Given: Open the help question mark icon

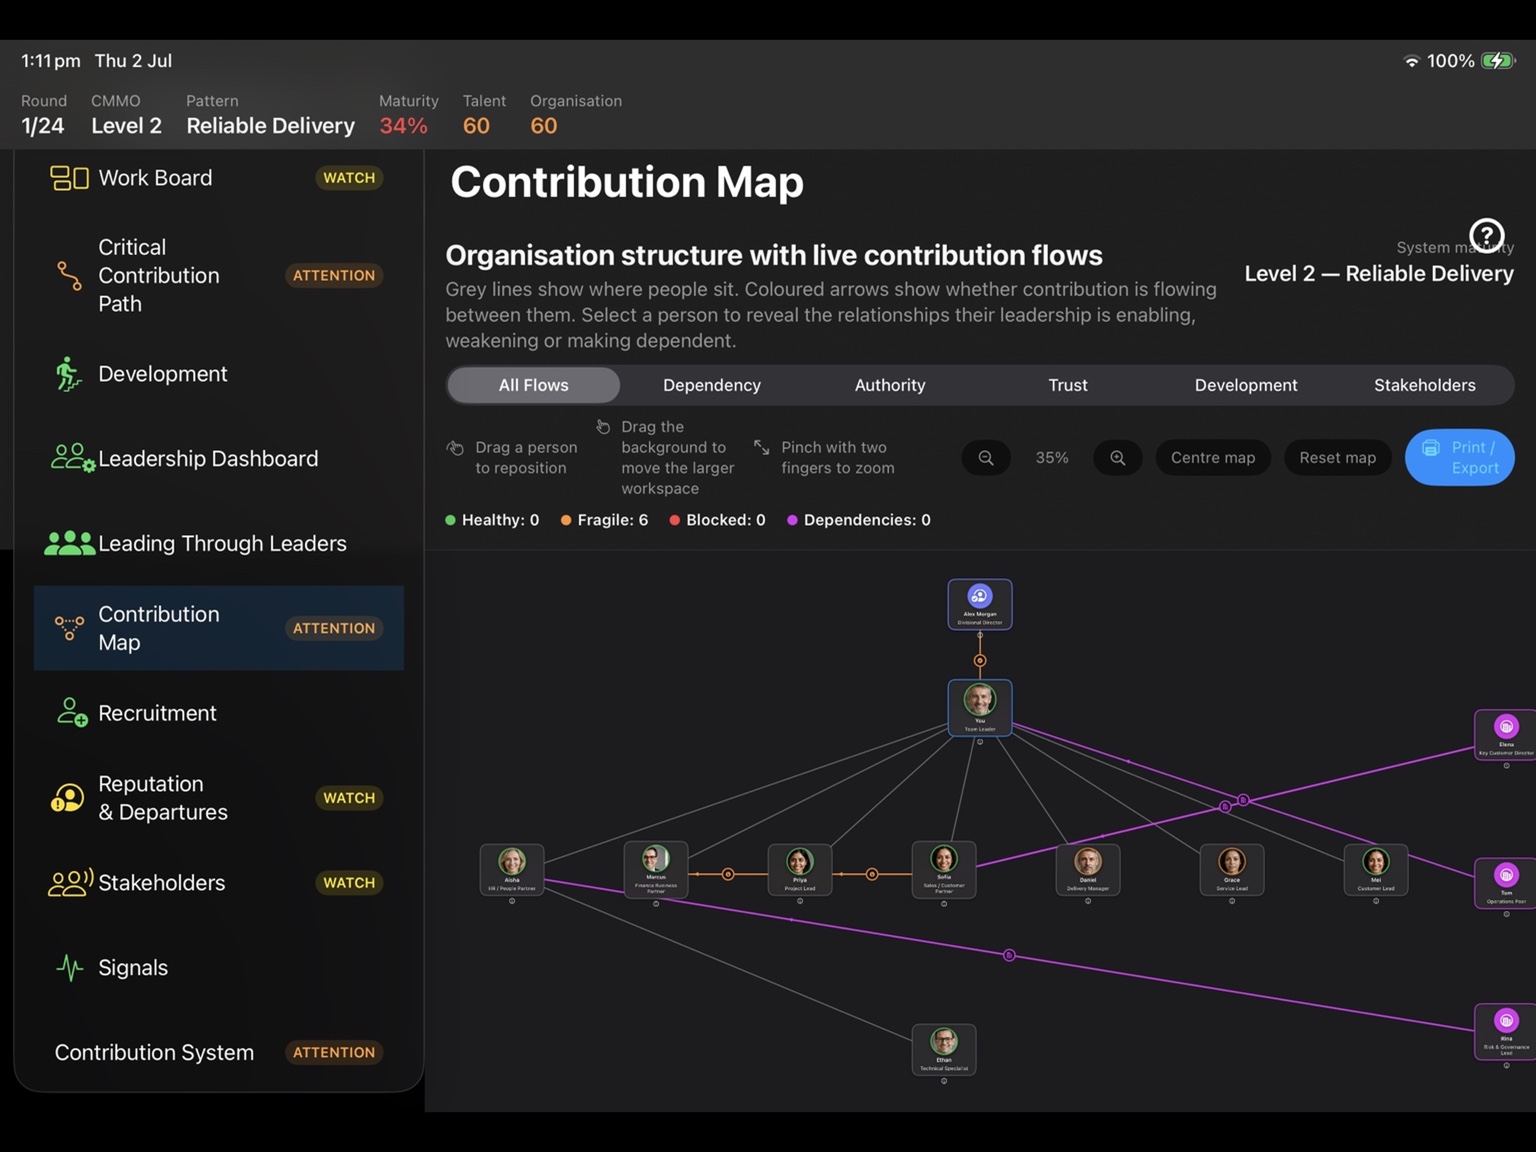Looking at the screenshot, I should [x=1487, y=236].
